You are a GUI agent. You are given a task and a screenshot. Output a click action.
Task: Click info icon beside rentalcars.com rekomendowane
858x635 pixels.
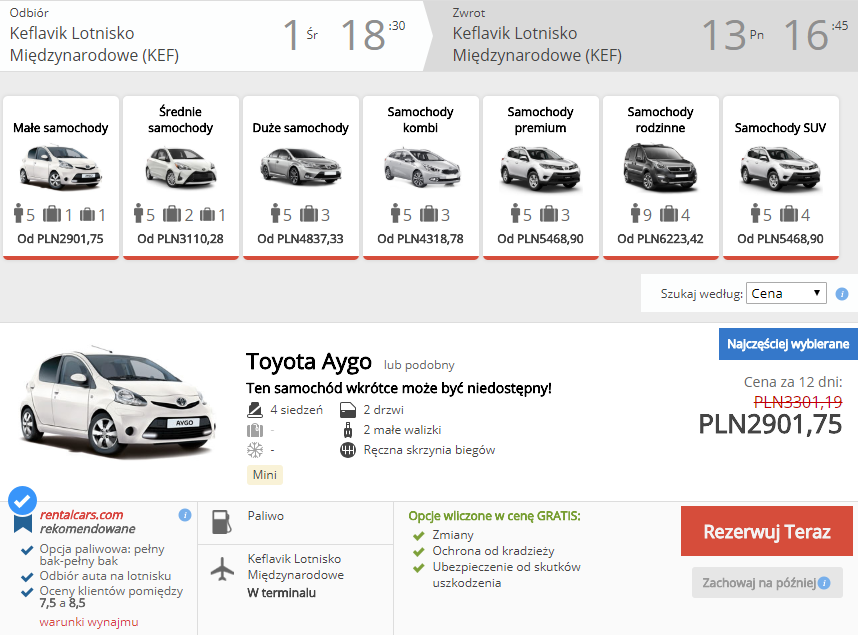coord(185,515)
